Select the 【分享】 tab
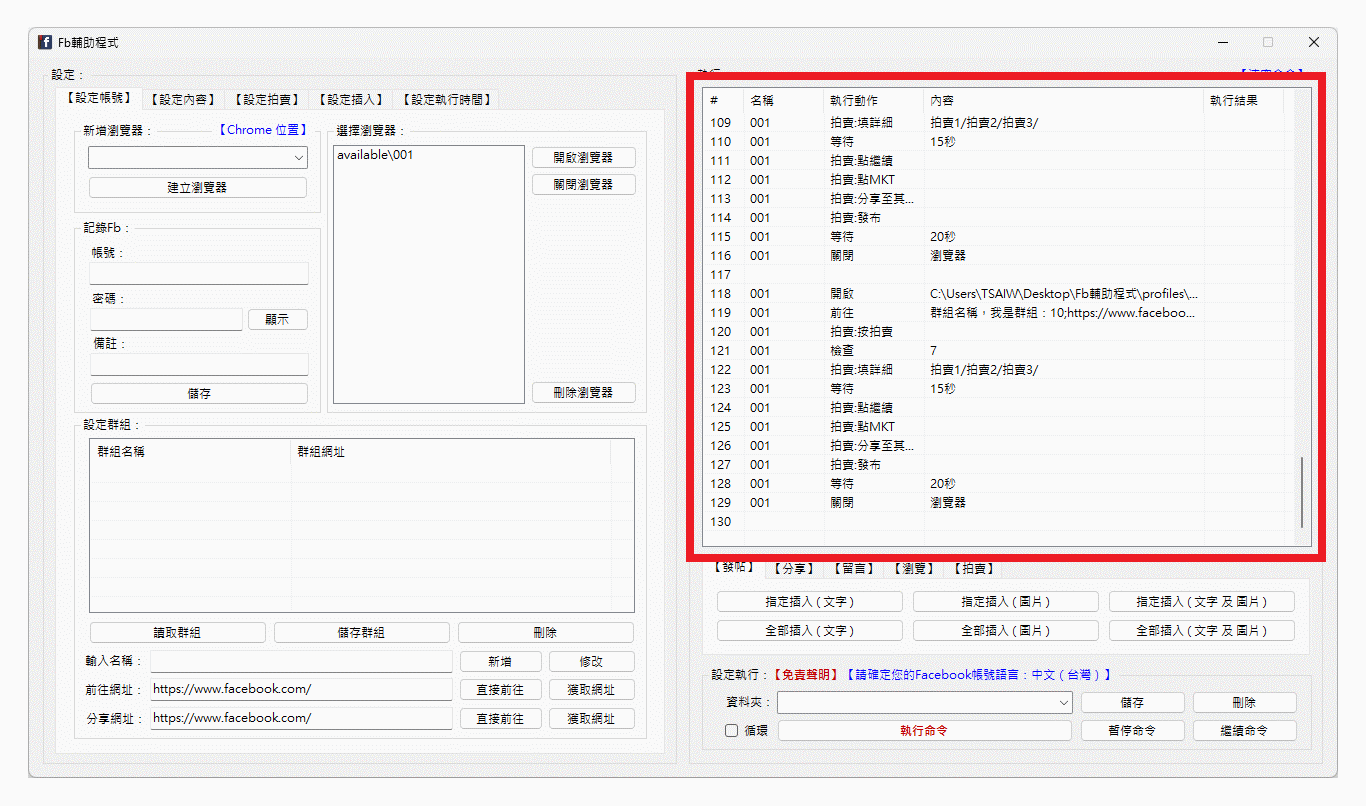 [794, 568]
